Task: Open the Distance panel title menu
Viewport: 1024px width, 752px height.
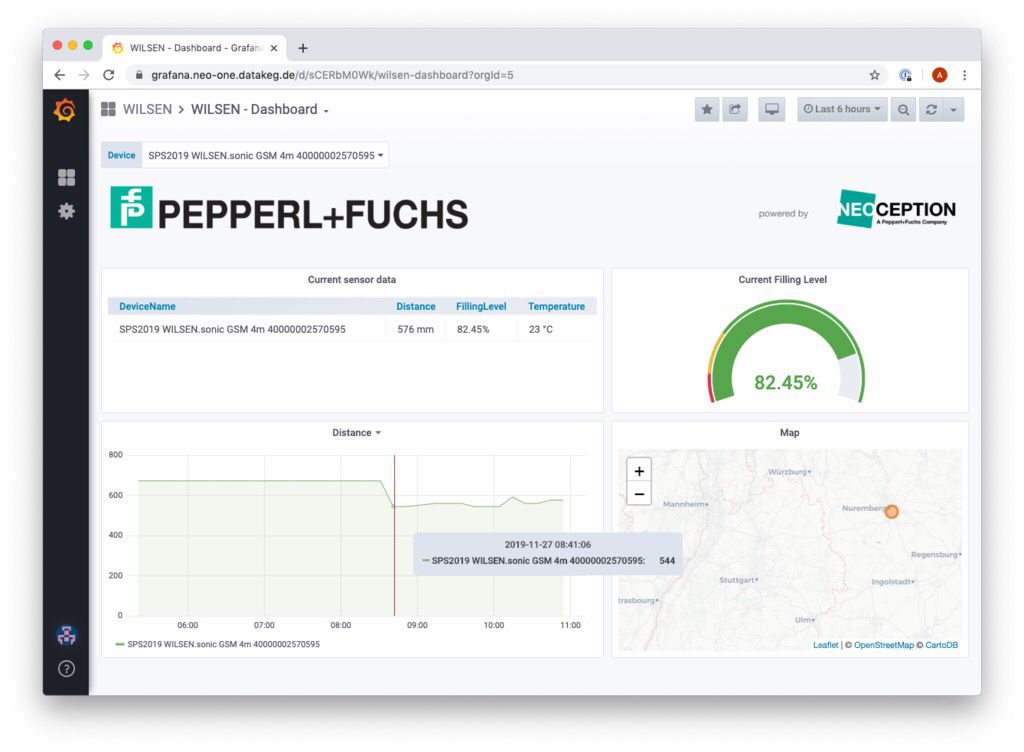Action: point(356,433)
